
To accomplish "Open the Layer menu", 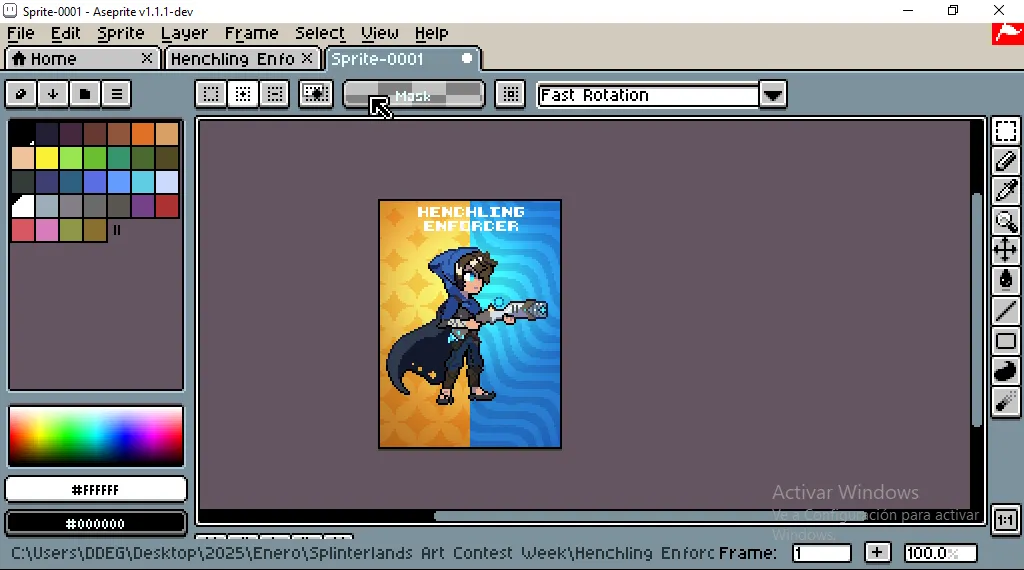I will pos(184,33).
